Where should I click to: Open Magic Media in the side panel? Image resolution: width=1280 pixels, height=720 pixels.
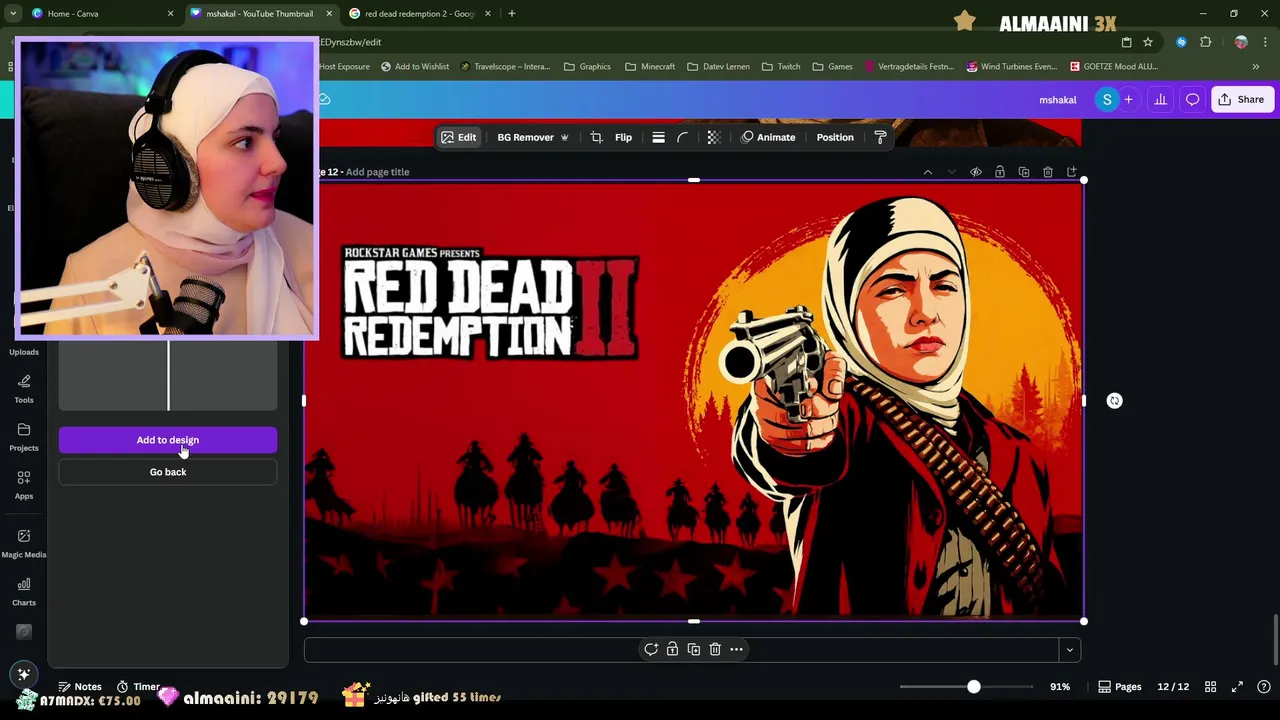[x=24, y=543]
